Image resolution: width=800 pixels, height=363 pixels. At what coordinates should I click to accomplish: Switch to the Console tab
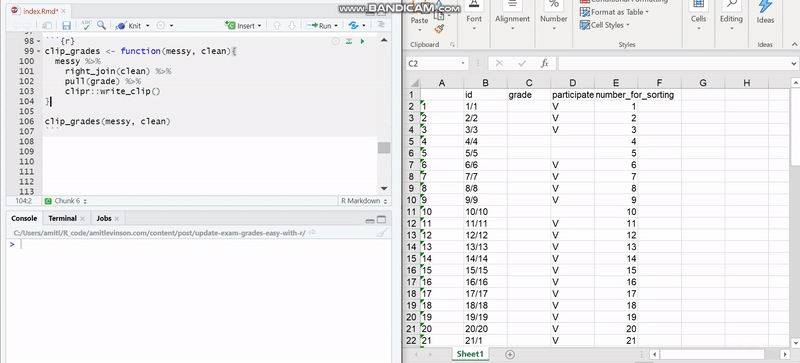[x=24, y=218]
